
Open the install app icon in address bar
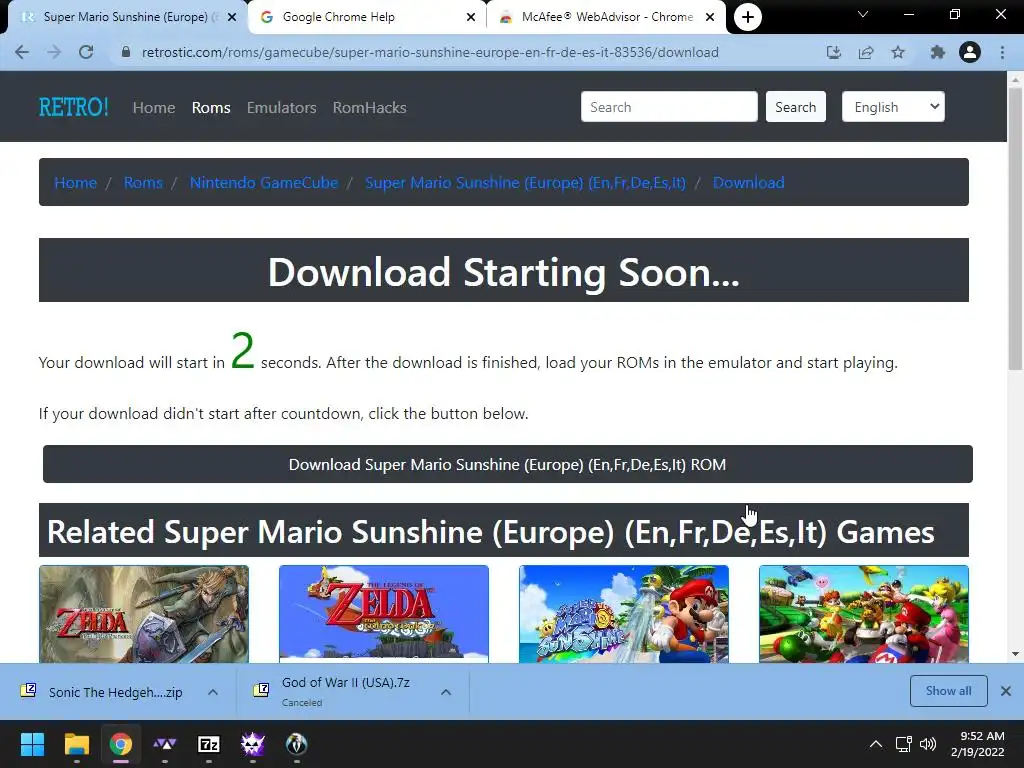pyautogui.click(x=834, y=52)
